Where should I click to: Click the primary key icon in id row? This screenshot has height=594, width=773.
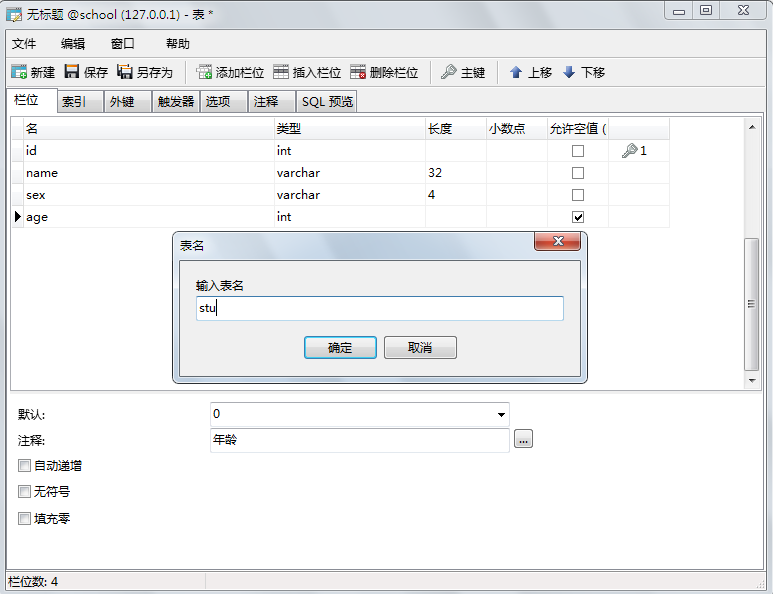coord(629,150)
